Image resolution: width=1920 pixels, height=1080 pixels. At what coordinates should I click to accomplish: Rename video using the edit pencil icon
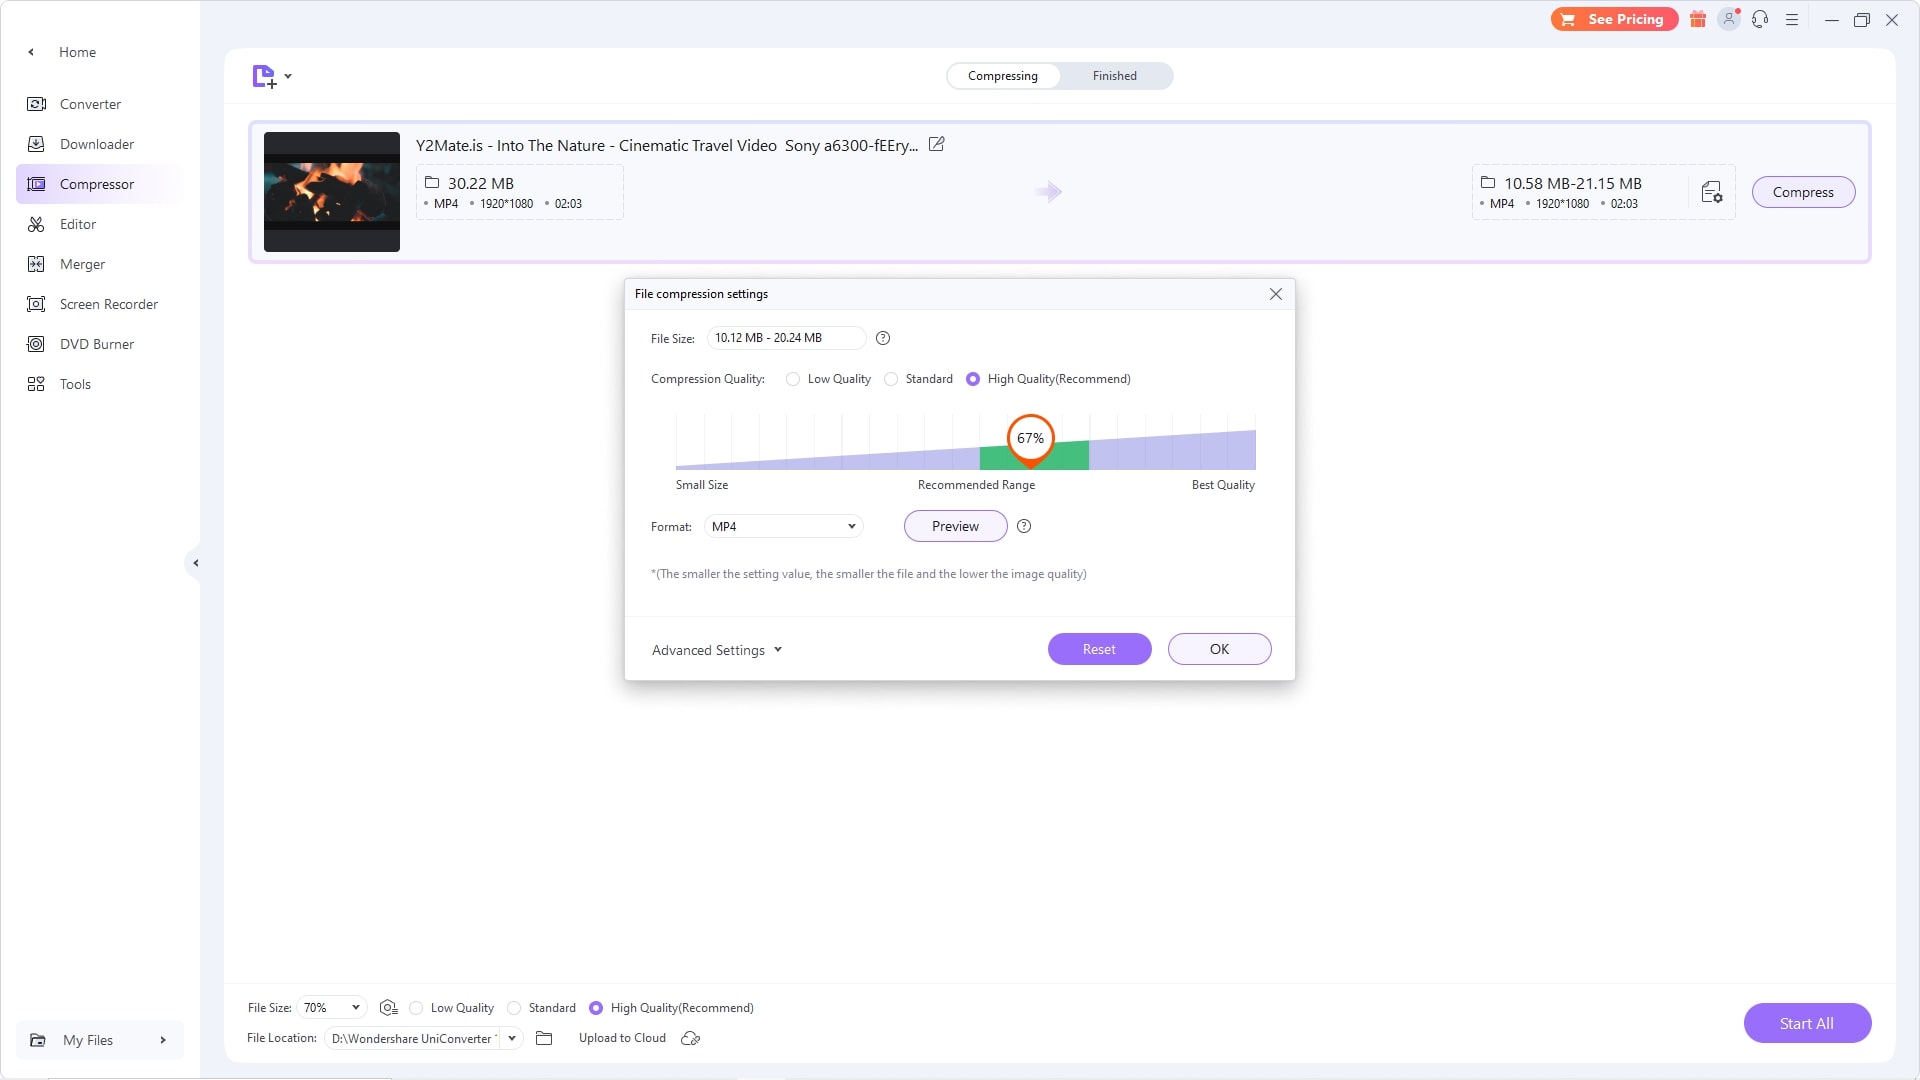(x=936, y=145)
